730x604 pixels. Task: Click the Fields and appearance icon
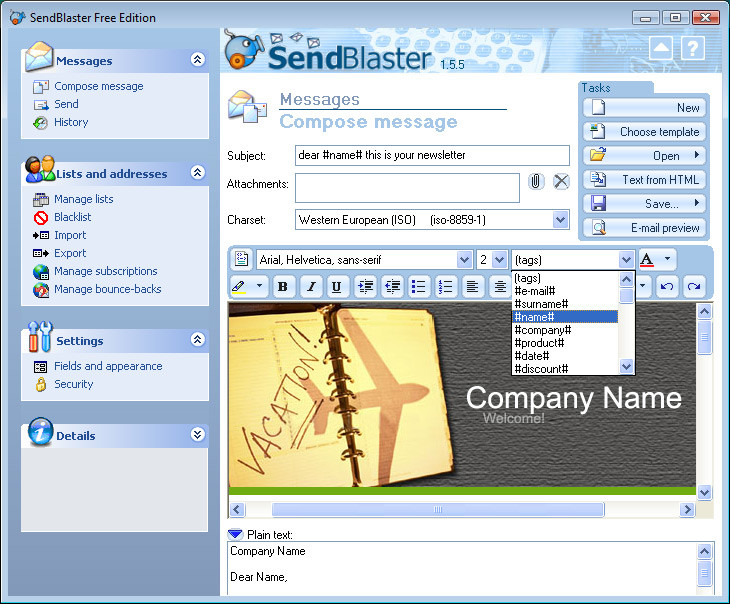click(41, 367)
